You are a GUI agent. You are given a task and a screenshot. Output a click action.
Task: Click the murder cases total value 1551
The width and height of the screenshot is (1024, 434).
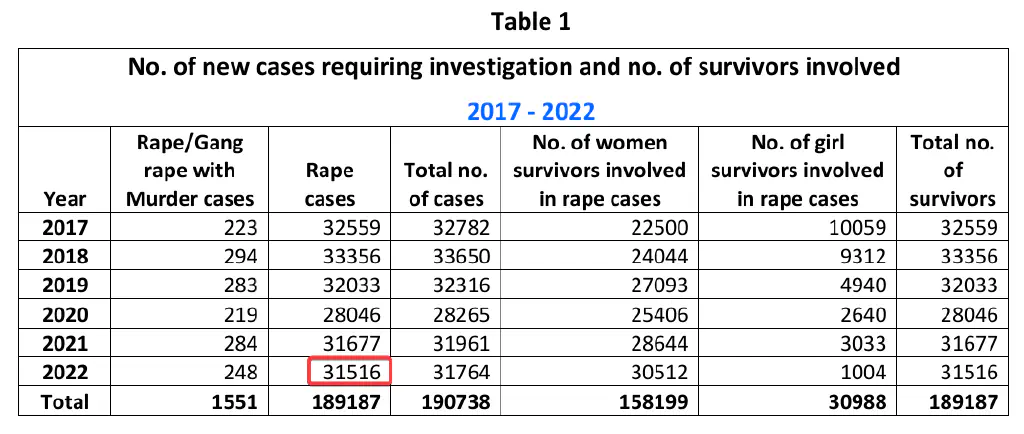[235, 402]
